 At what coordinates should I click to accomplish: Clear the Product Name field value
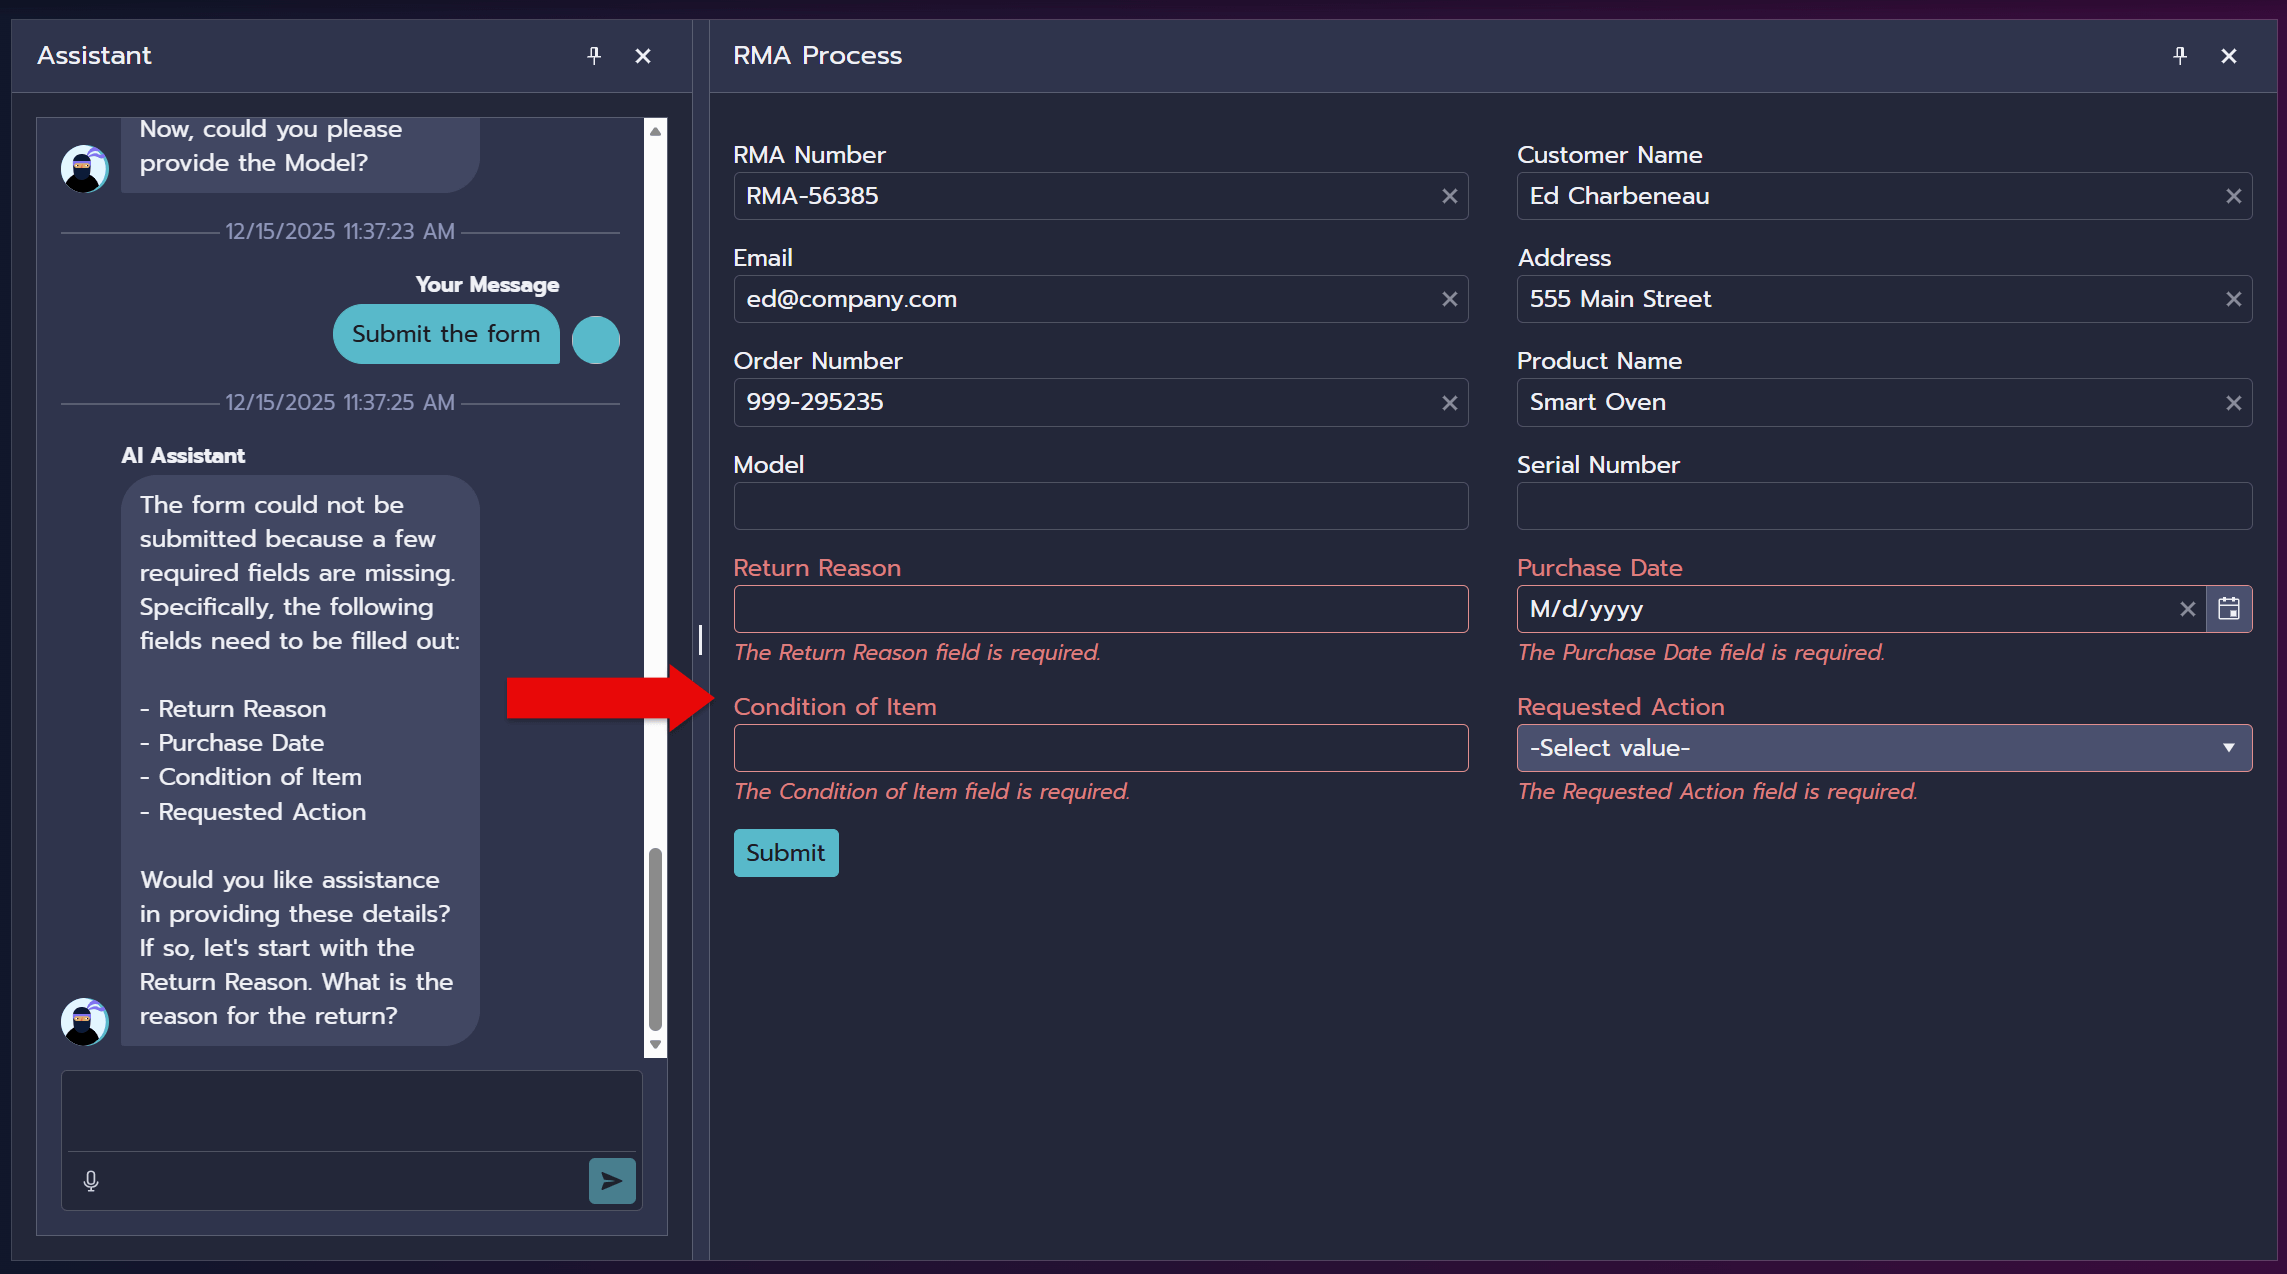click(2233, 402)
